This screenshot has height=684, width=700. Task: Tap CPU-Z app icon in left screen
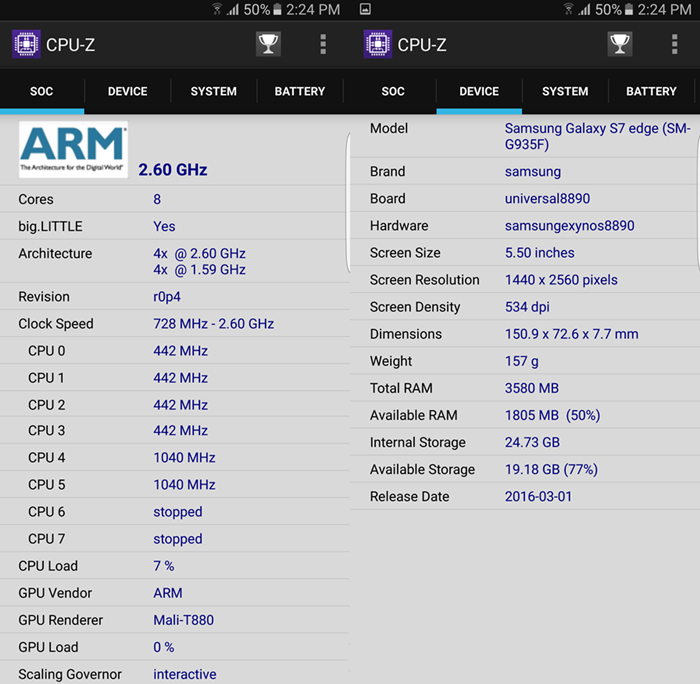[26, 44]
